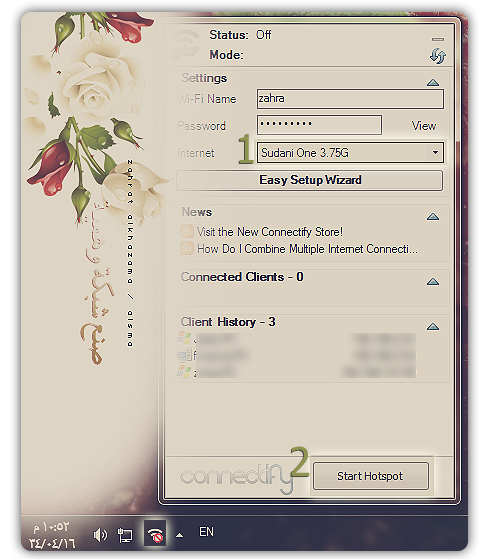Open the Visit the New Connectify Store news link

(270, 232)
